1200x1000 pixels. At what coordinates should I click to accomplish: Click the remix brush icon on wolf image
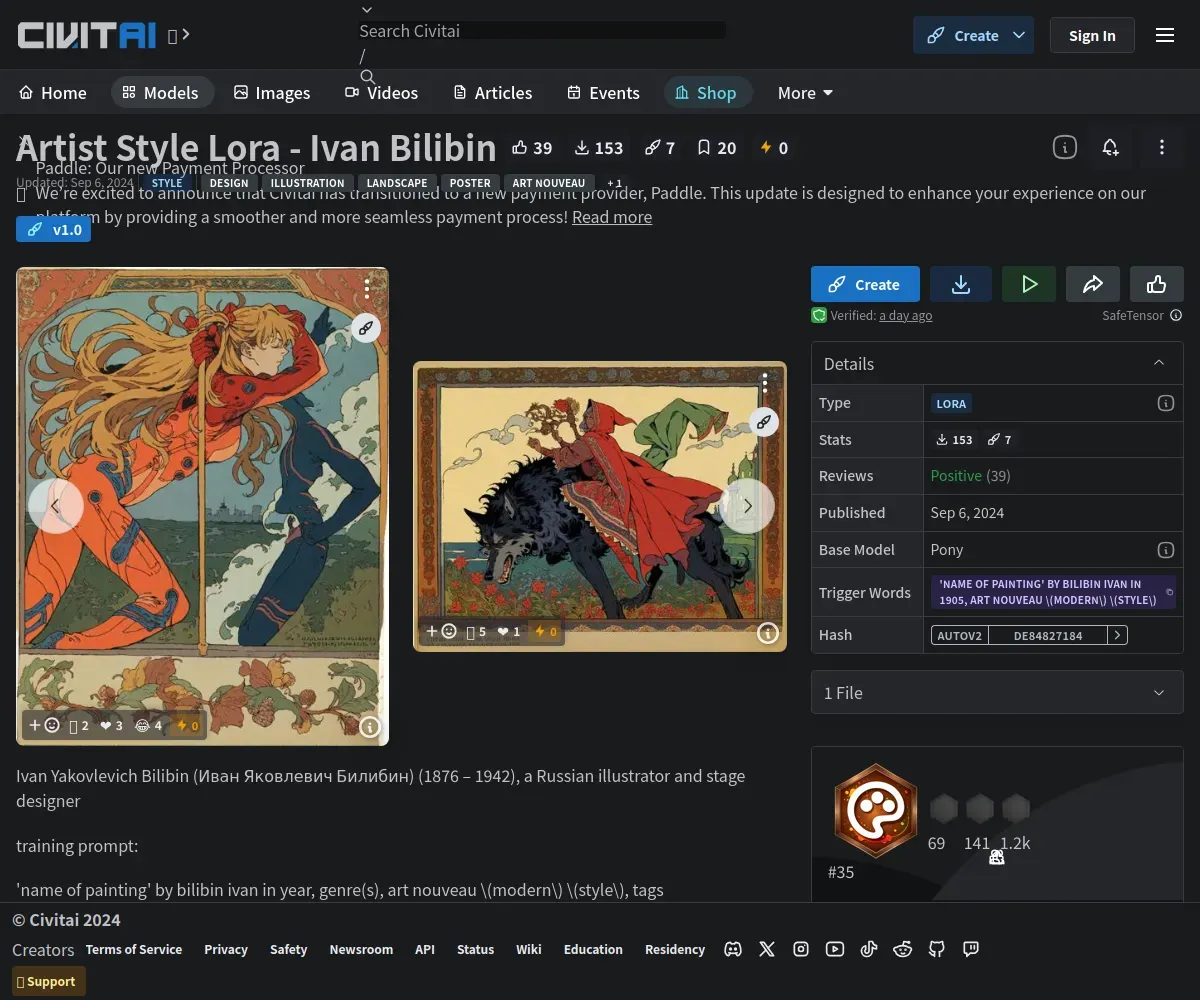pos(764,421)
